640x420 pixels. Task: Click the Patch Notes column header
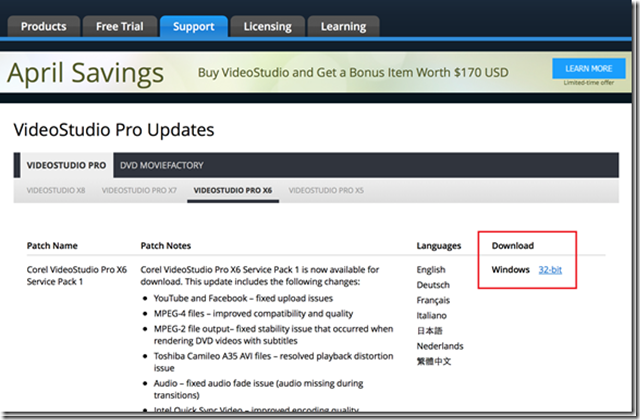(x=166, y=246)
